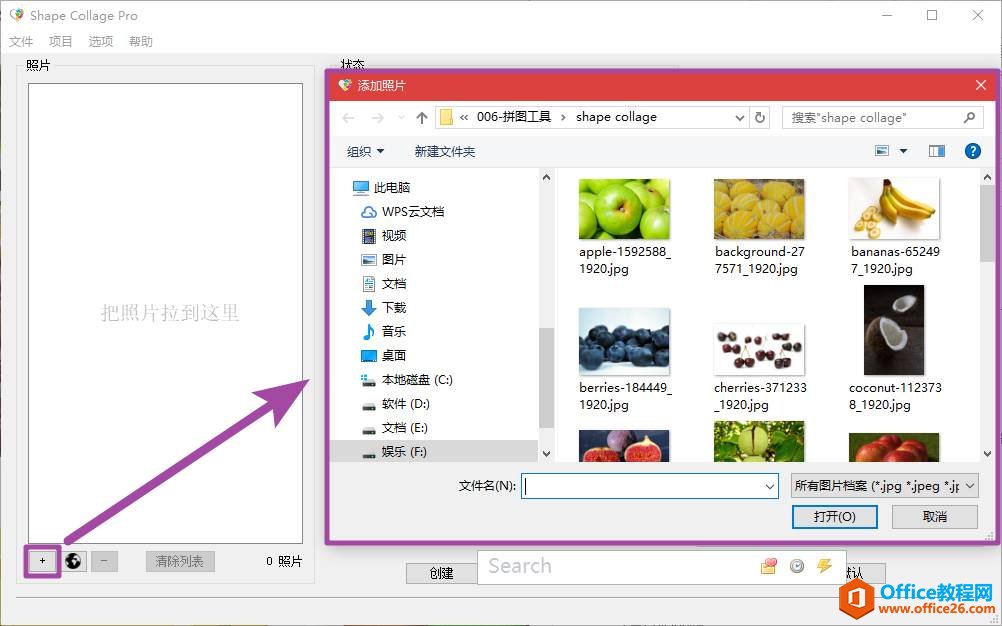Go up one folder with the up arrow

(x=420, y=117)
